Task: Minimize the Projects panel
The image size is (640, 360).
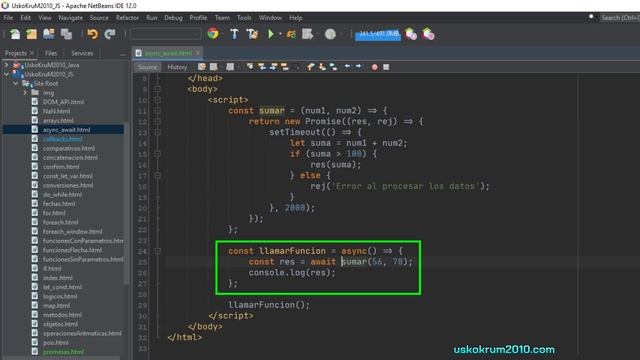Action: click(x=123, y=54)
